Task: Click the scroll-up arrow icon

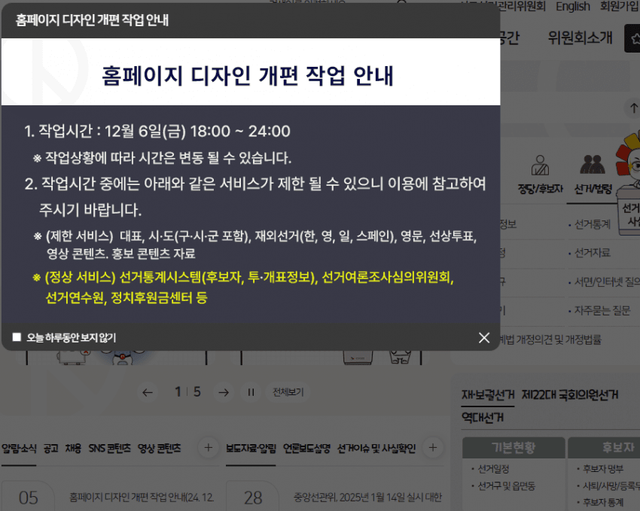Action: click(633, 107)
